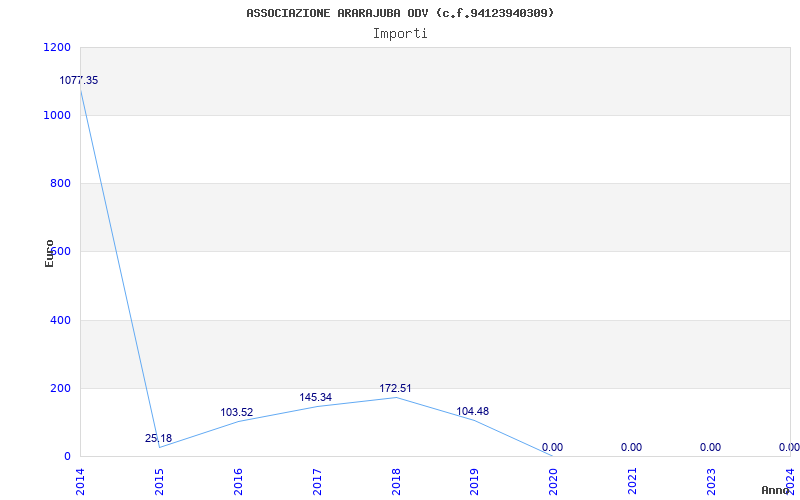Click the 2020 x-axis tick label

click(554, 481)
